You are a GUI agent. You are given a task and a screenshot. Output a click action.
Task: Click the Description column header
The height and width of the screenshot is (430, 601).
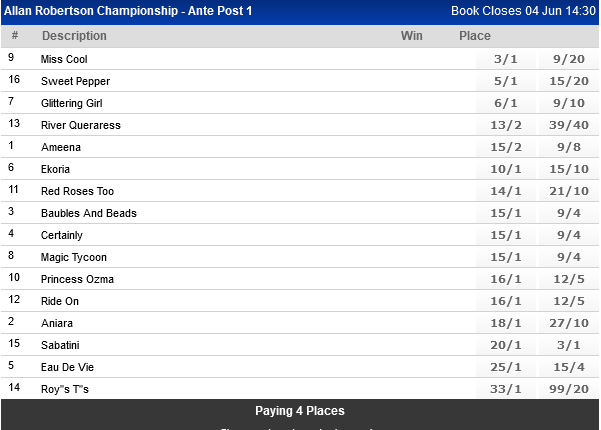[74, 36]
